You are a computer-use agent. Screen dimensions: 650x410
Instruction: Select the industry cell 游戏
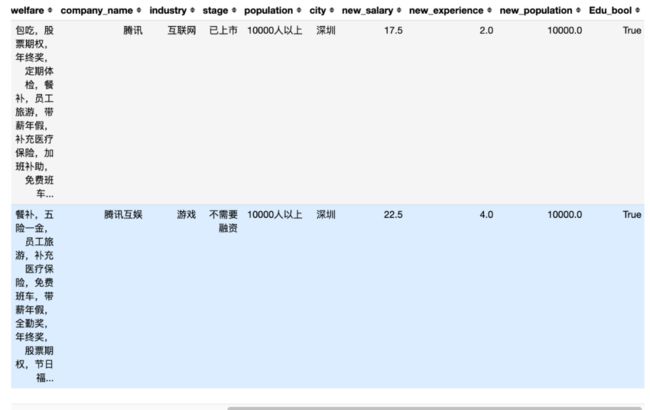[x=186, y=214]
